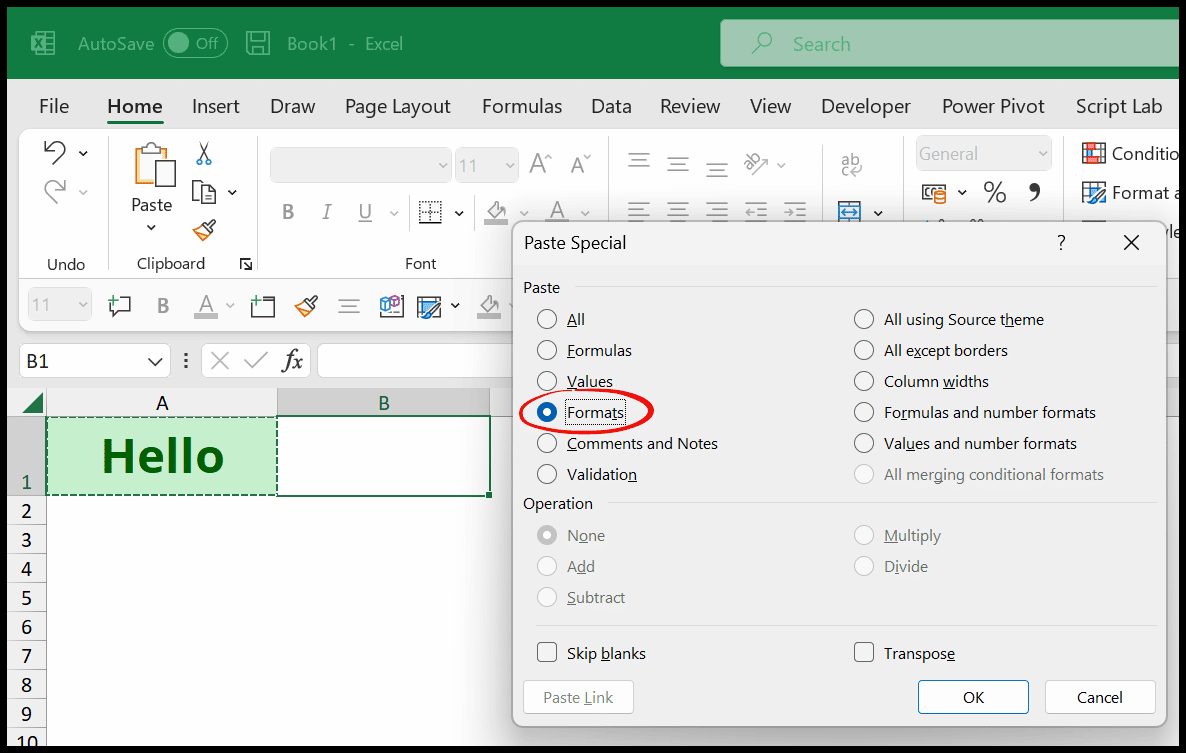The width and height of the screenshot is (1186, 753).
Task: Expand the borders dropdown arrow
Action: pyautogui.click(x=458, y=212)
